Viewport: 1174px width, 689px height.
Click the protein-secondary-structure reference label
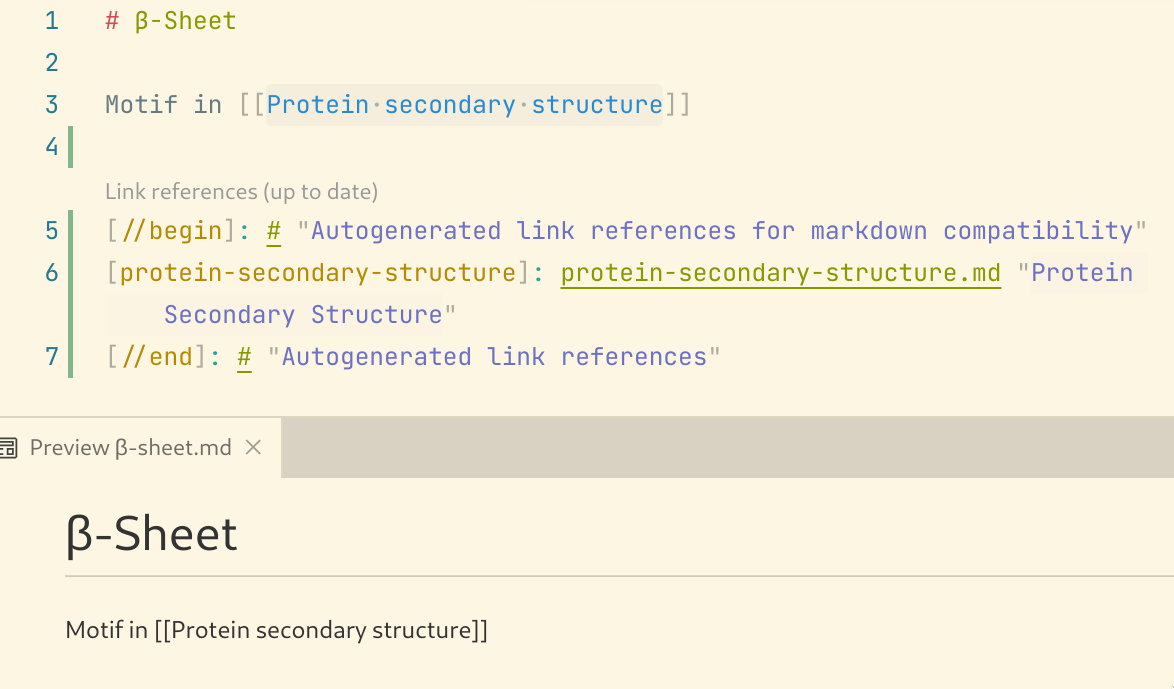pos(318,273)
